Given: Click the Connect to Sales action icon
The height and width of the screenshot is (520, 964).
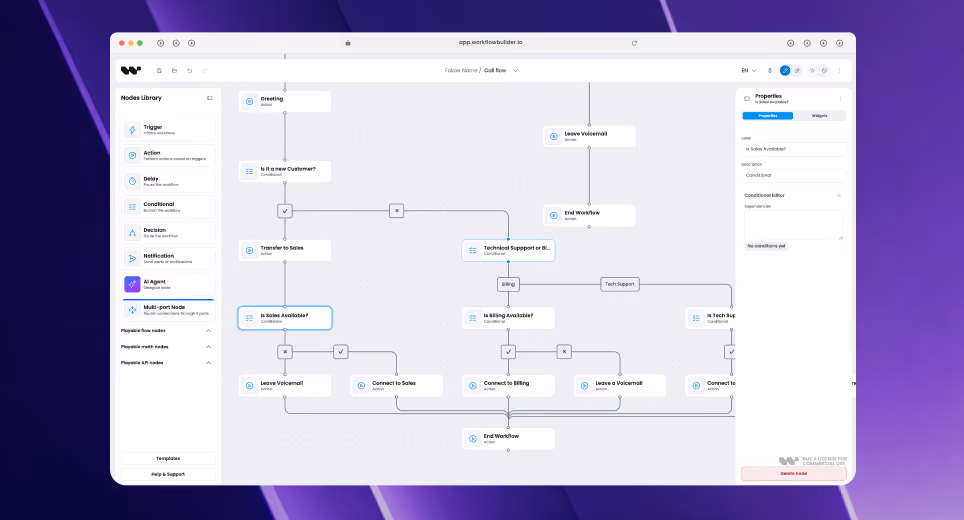Looking at the screenshot, I should coord(362,385).
